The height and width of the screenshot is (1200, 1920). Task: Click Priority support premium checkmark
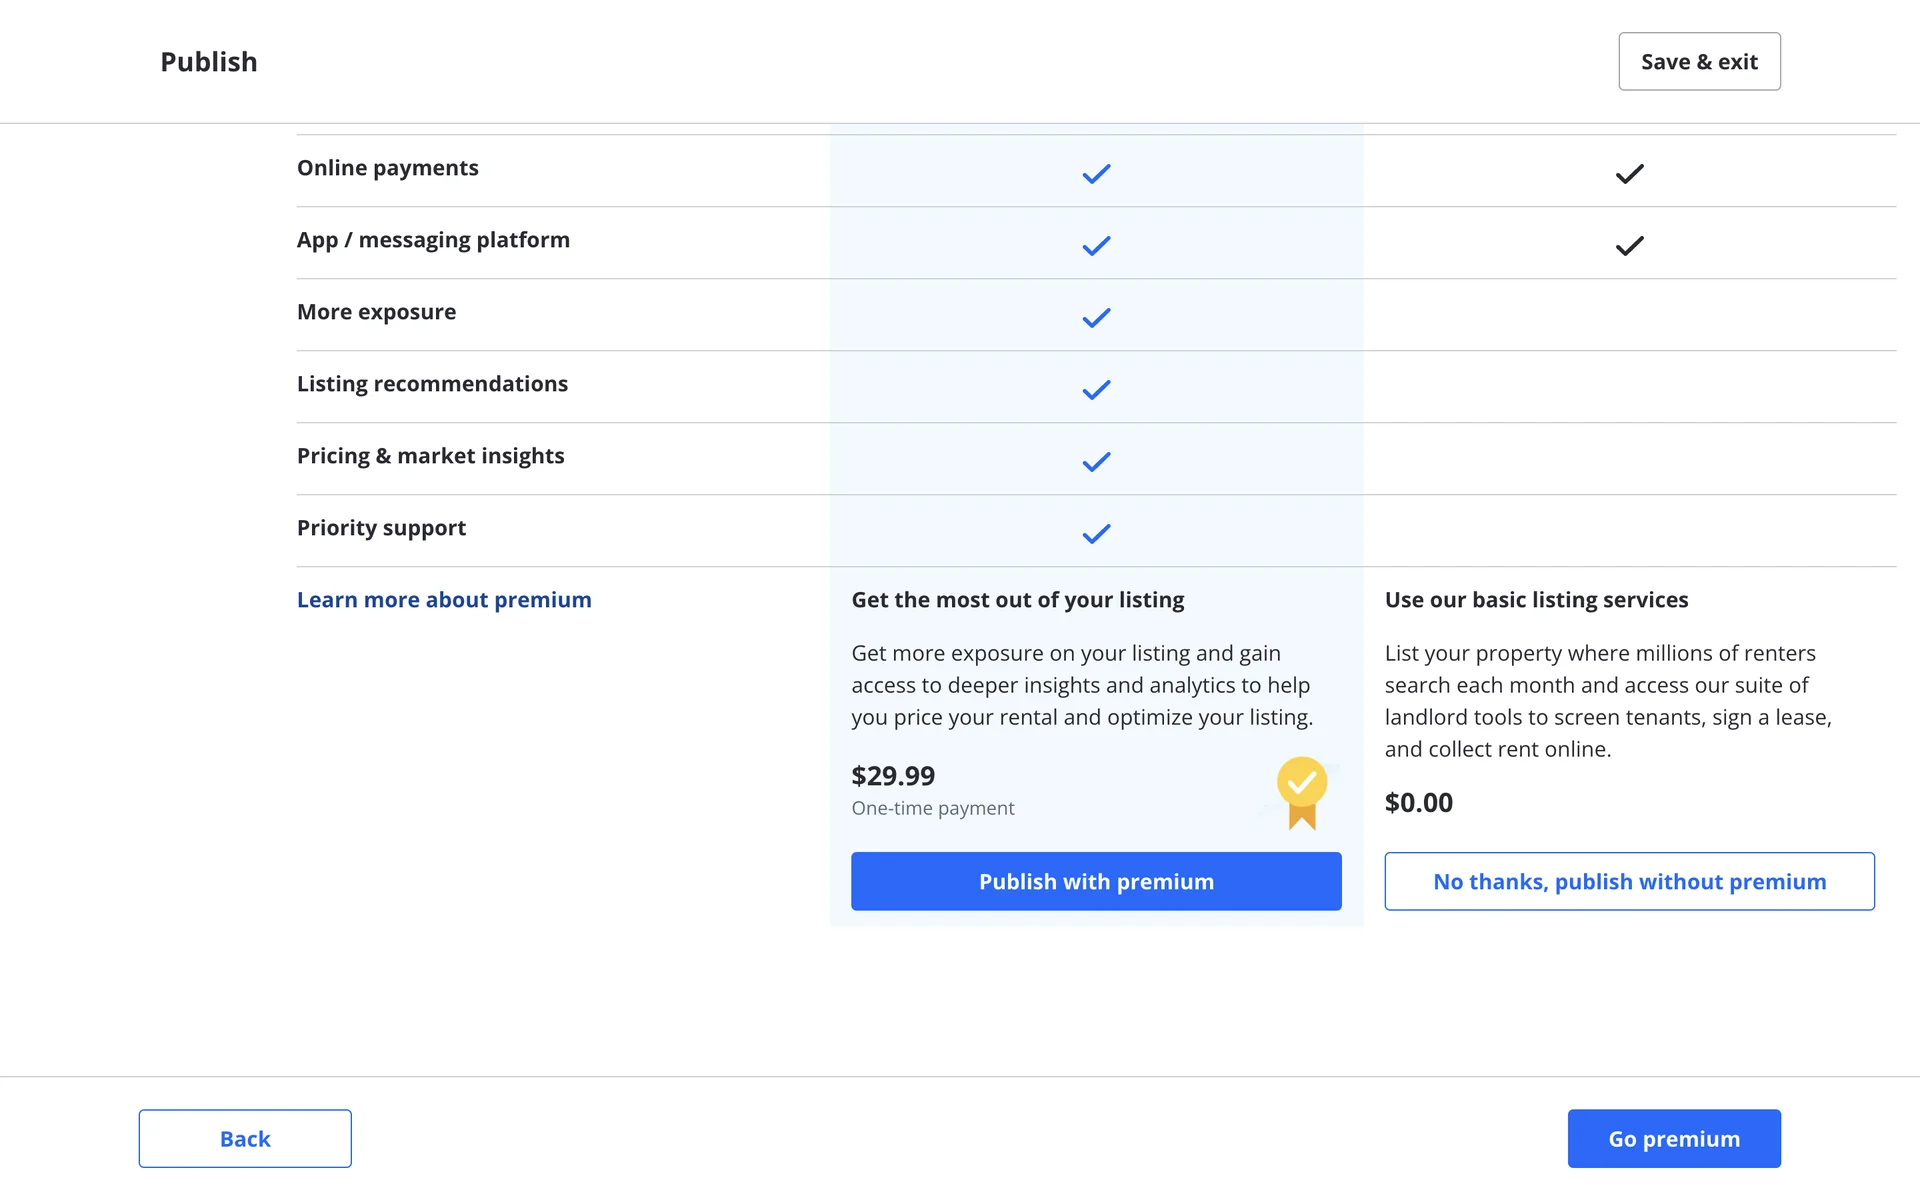point(1096,534)
